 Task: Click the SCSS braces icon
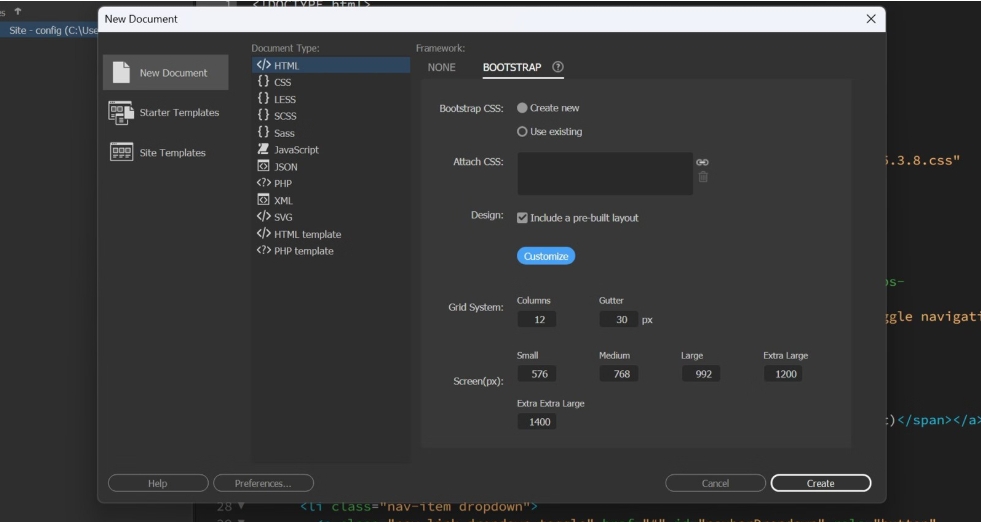263,115
